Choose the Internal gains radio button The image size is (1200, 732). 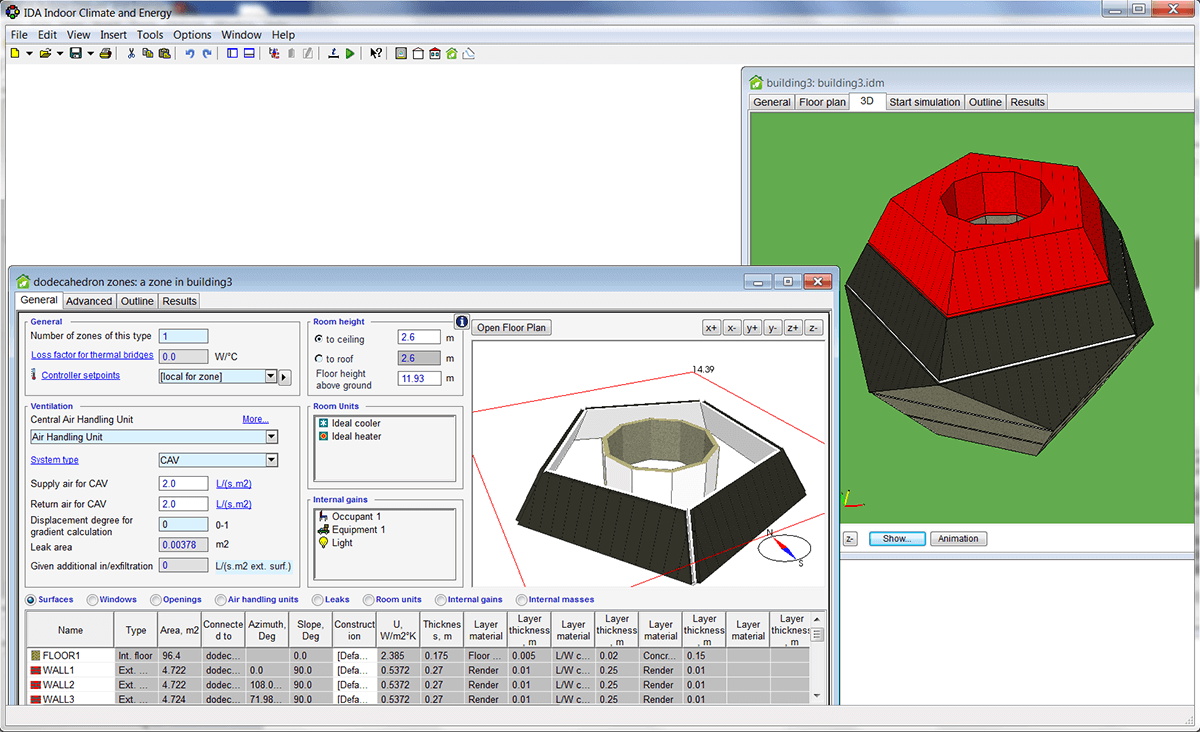[x=441, y=600]
